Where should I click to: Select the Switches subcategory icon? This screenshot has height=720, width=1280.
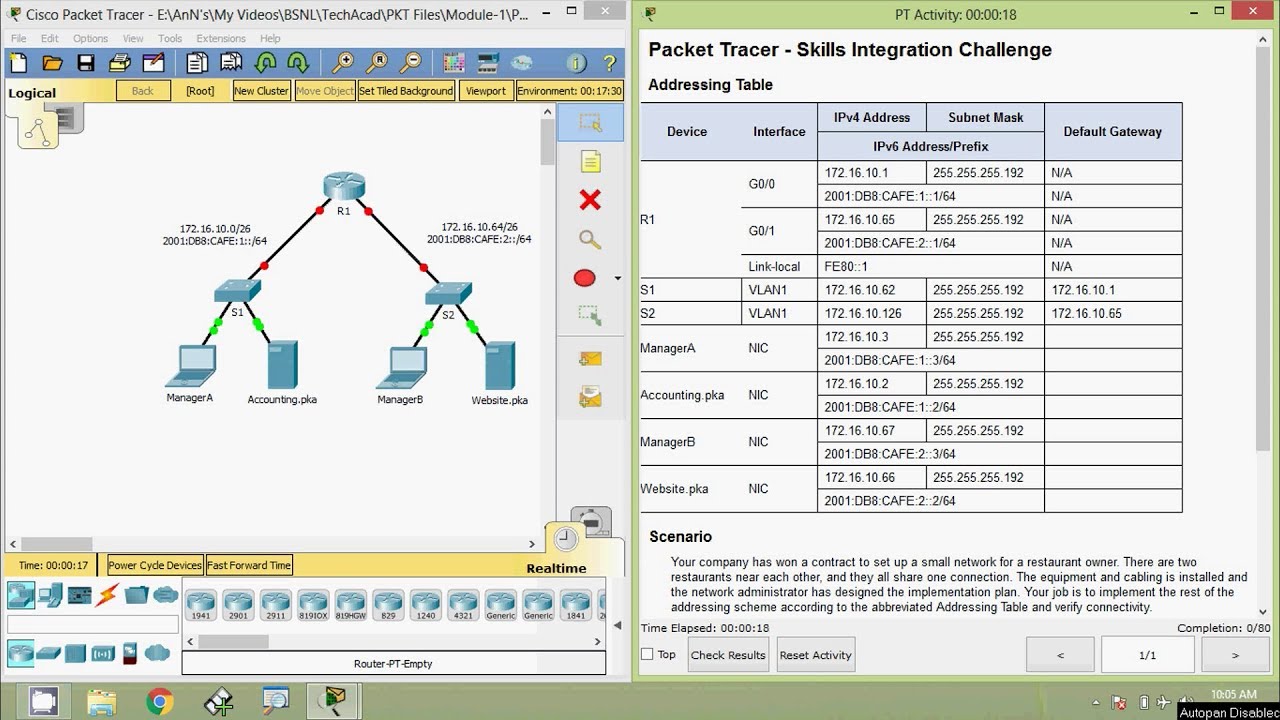pos(49,654)
